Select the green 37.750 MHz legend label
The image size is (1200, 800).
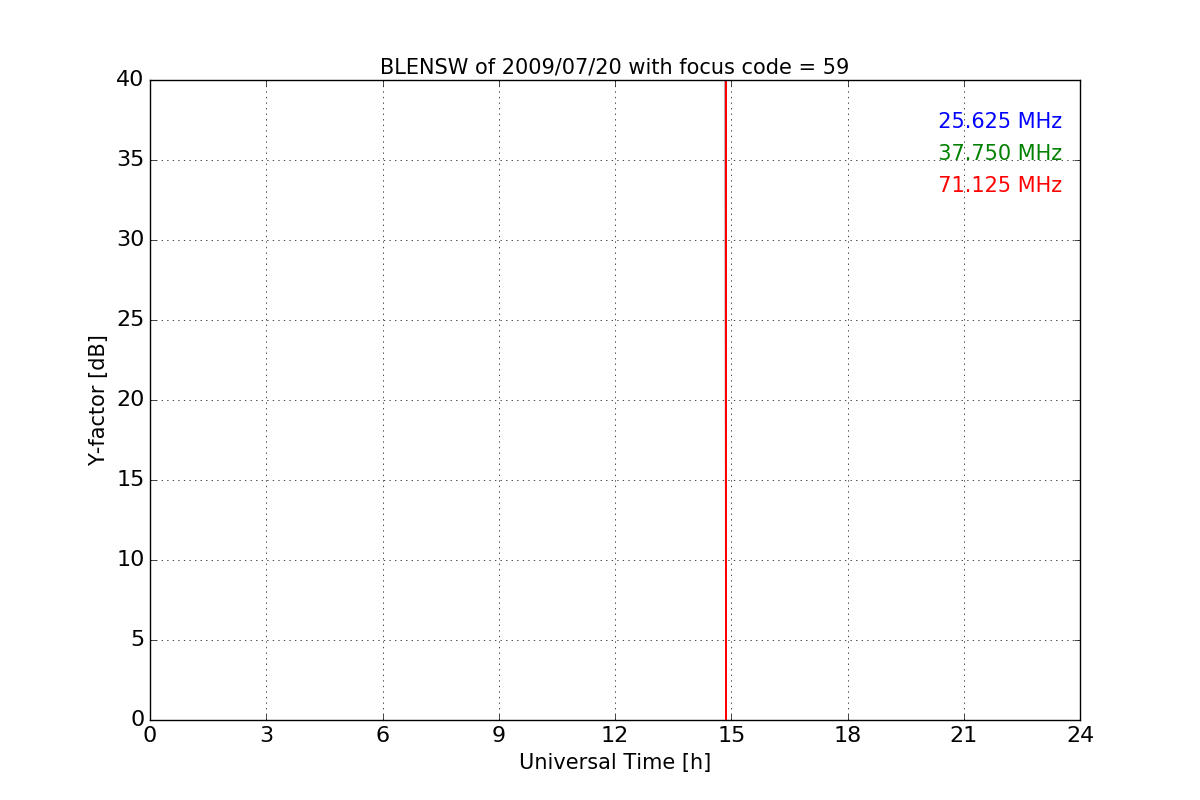click(x=1000, y=153)
